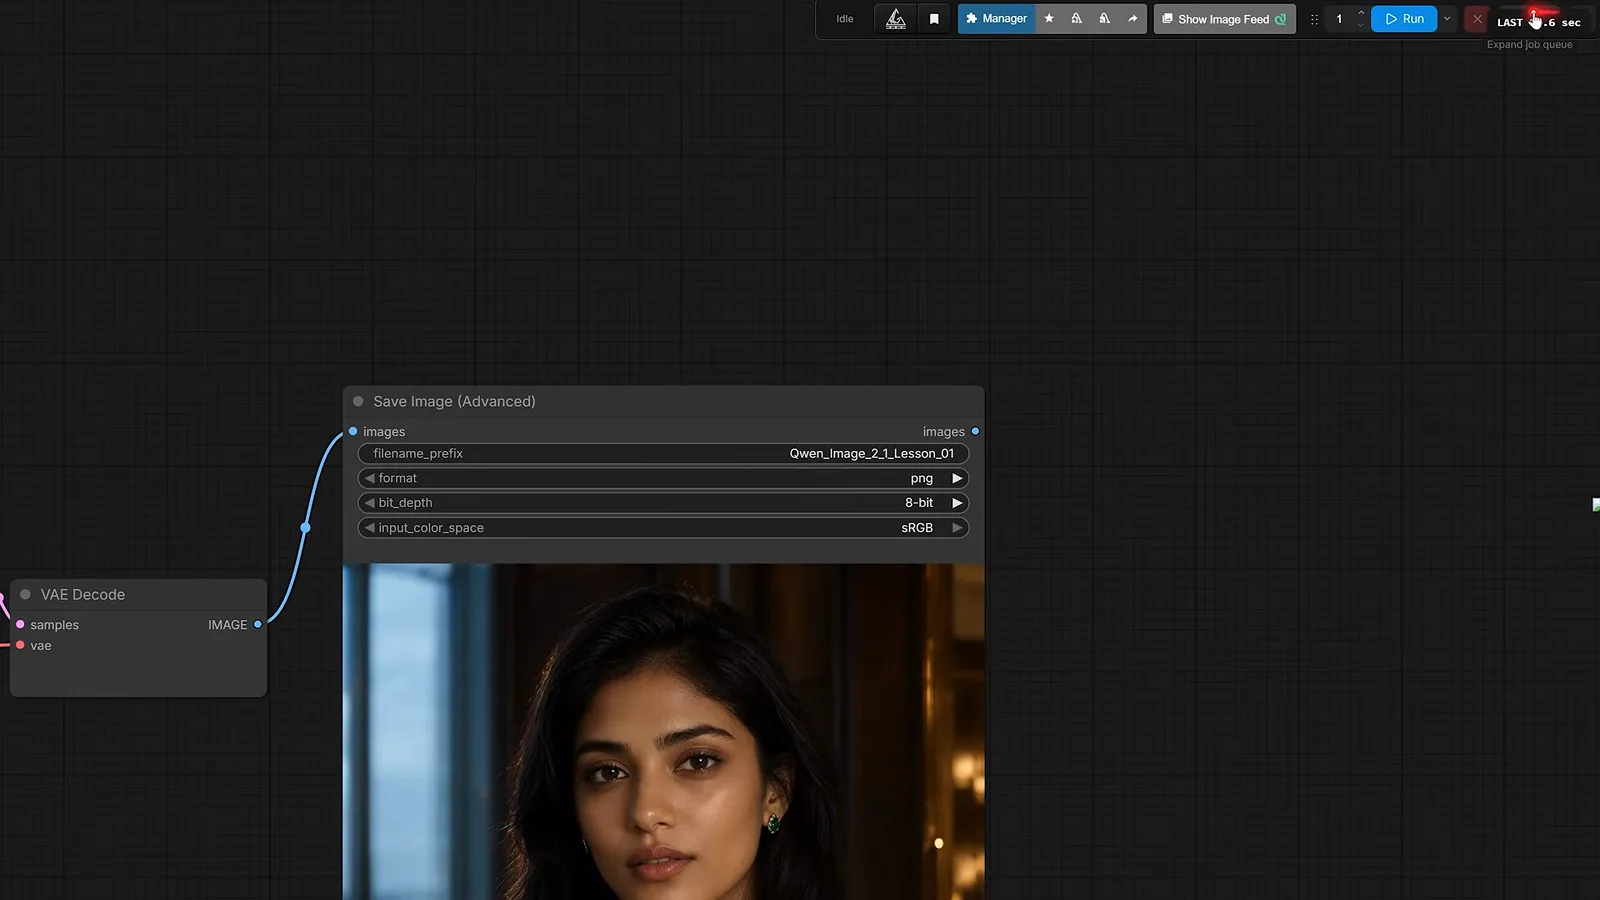Click the VAE Decode node title
The image size is (1600, 900).
click(x=83, y=594)
